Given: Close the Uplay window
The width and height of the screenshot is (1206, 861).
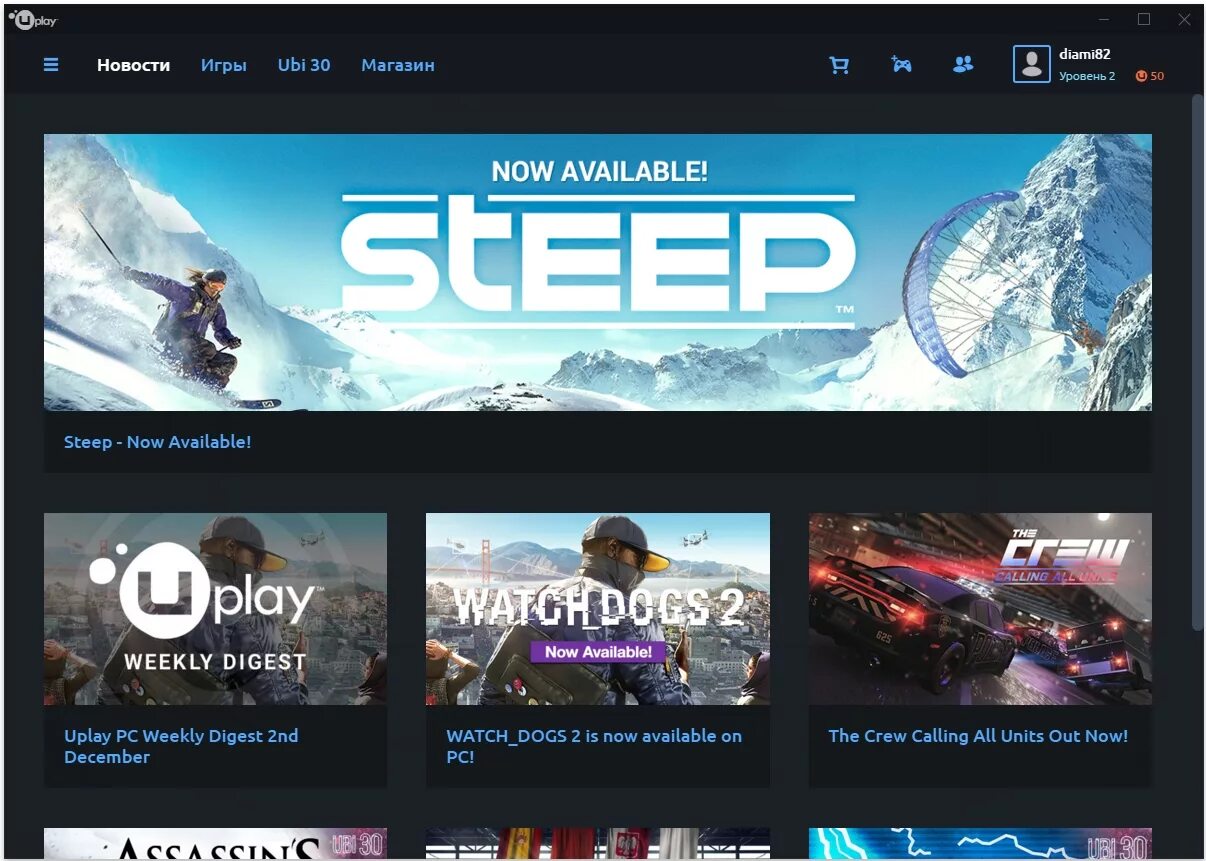Looking at the screenshot, I should point(1184,19).
